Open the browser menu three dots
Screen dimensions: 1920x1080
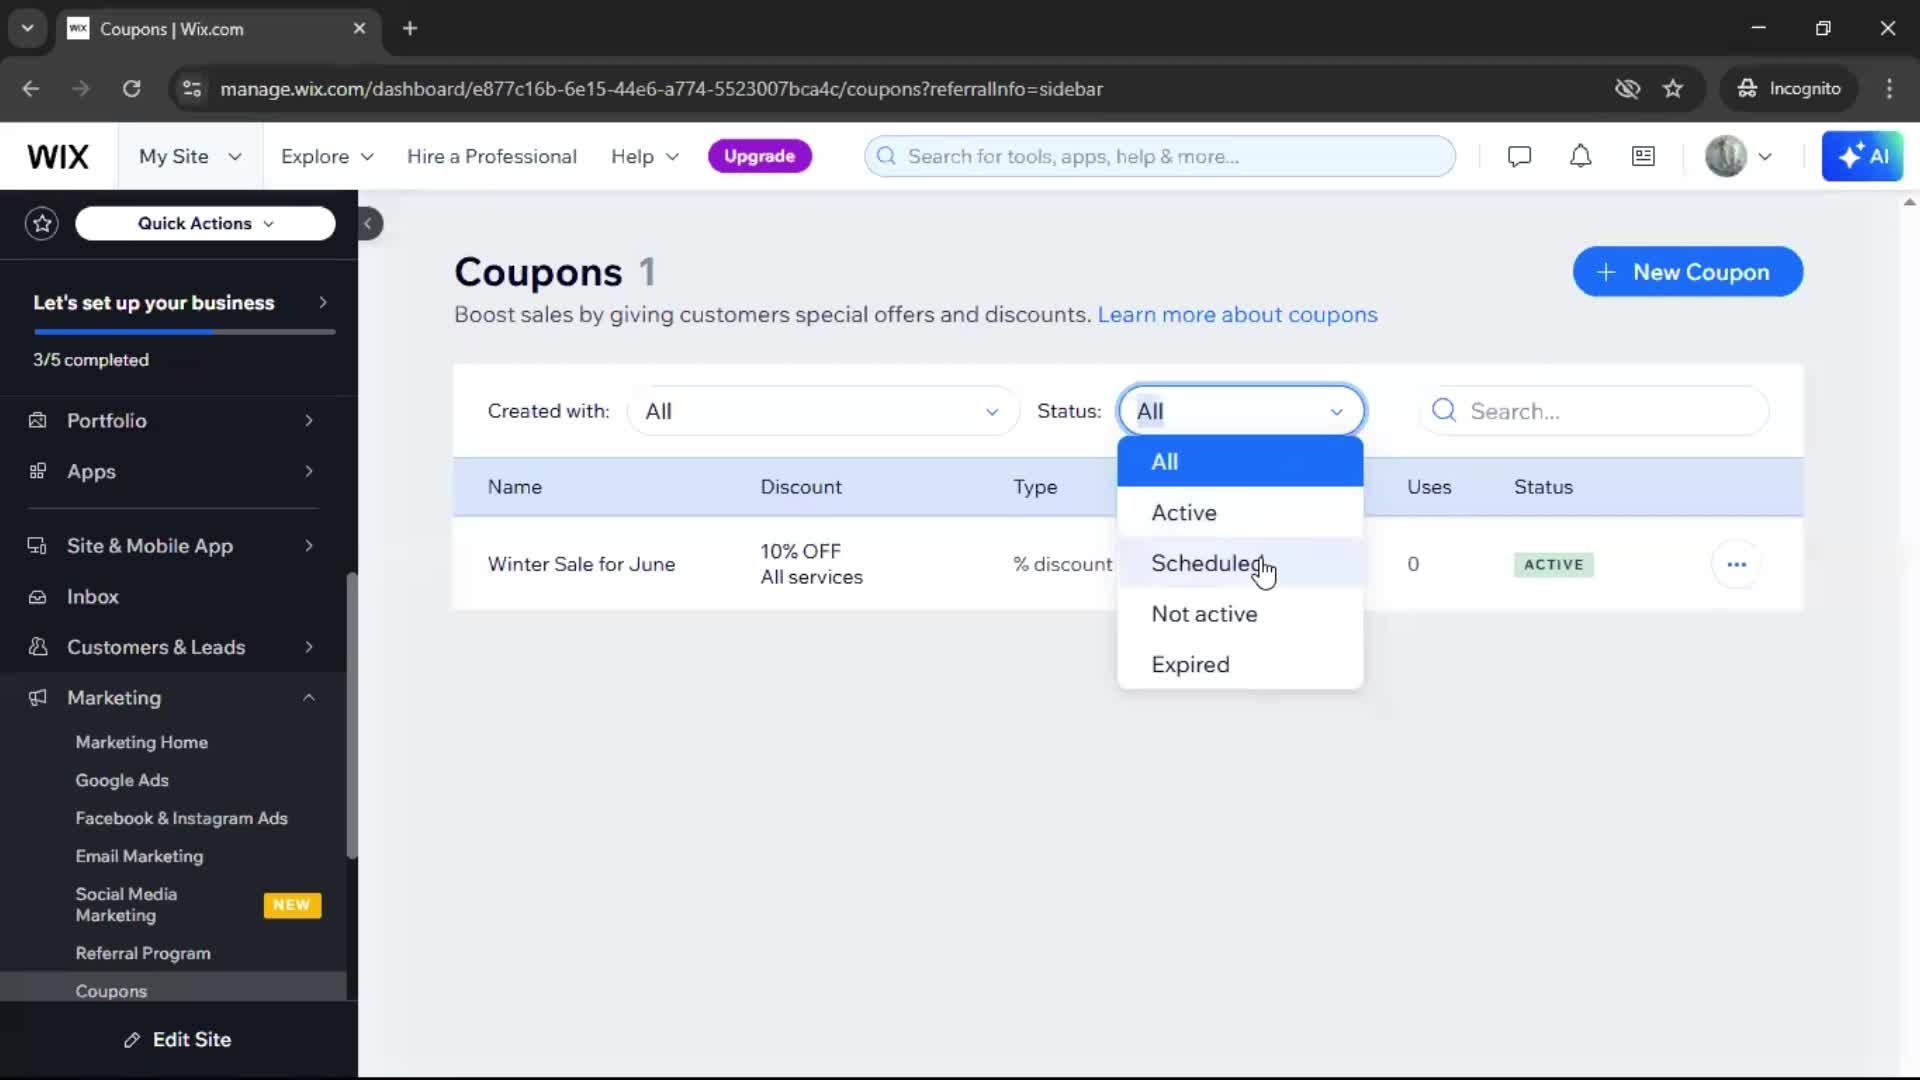[1889, 88]
